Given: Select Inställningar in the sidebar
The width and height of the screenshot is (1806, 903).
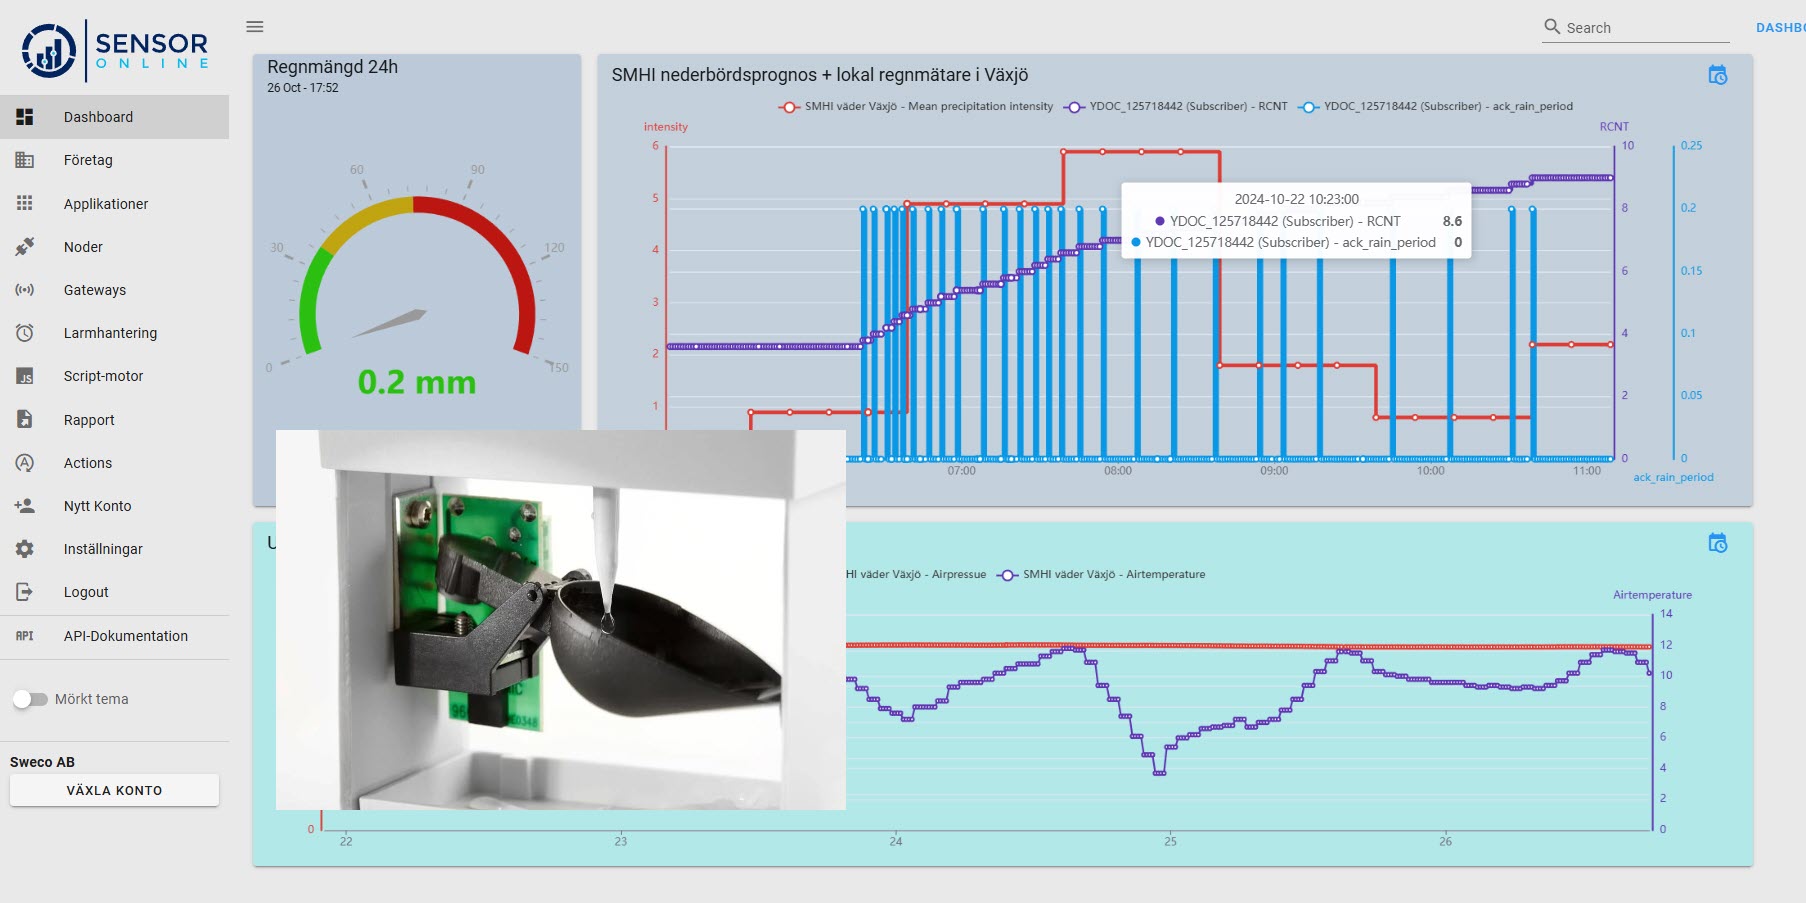Looking at the screenshot, I should click(x=103, y=549).
